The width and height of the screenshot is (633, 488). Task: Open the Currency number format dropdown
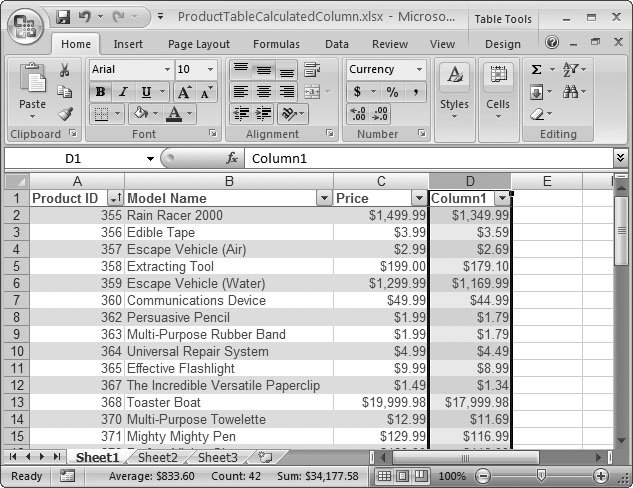[419, 69]
